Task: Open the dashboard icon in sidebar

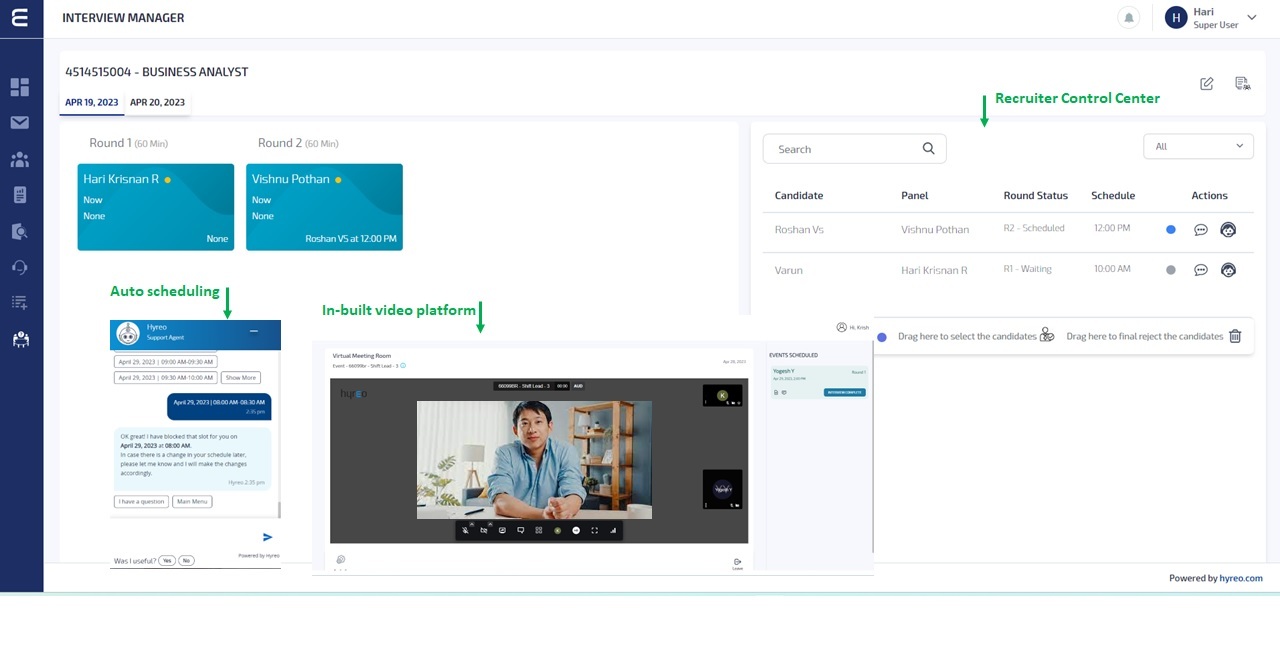Action: pos(20,87)
